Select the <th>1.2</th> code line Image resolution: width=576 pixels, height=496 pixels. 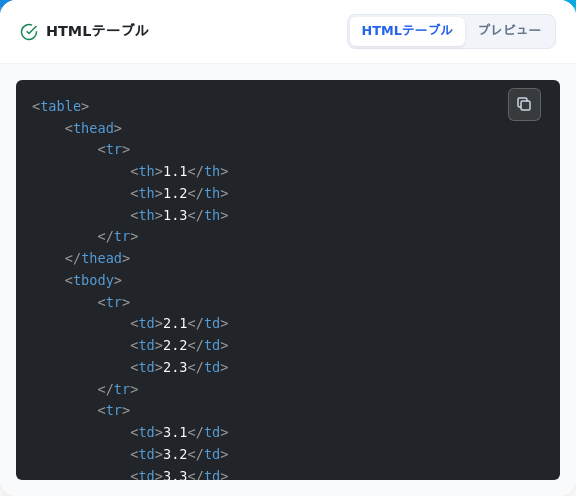click(179, 193)
